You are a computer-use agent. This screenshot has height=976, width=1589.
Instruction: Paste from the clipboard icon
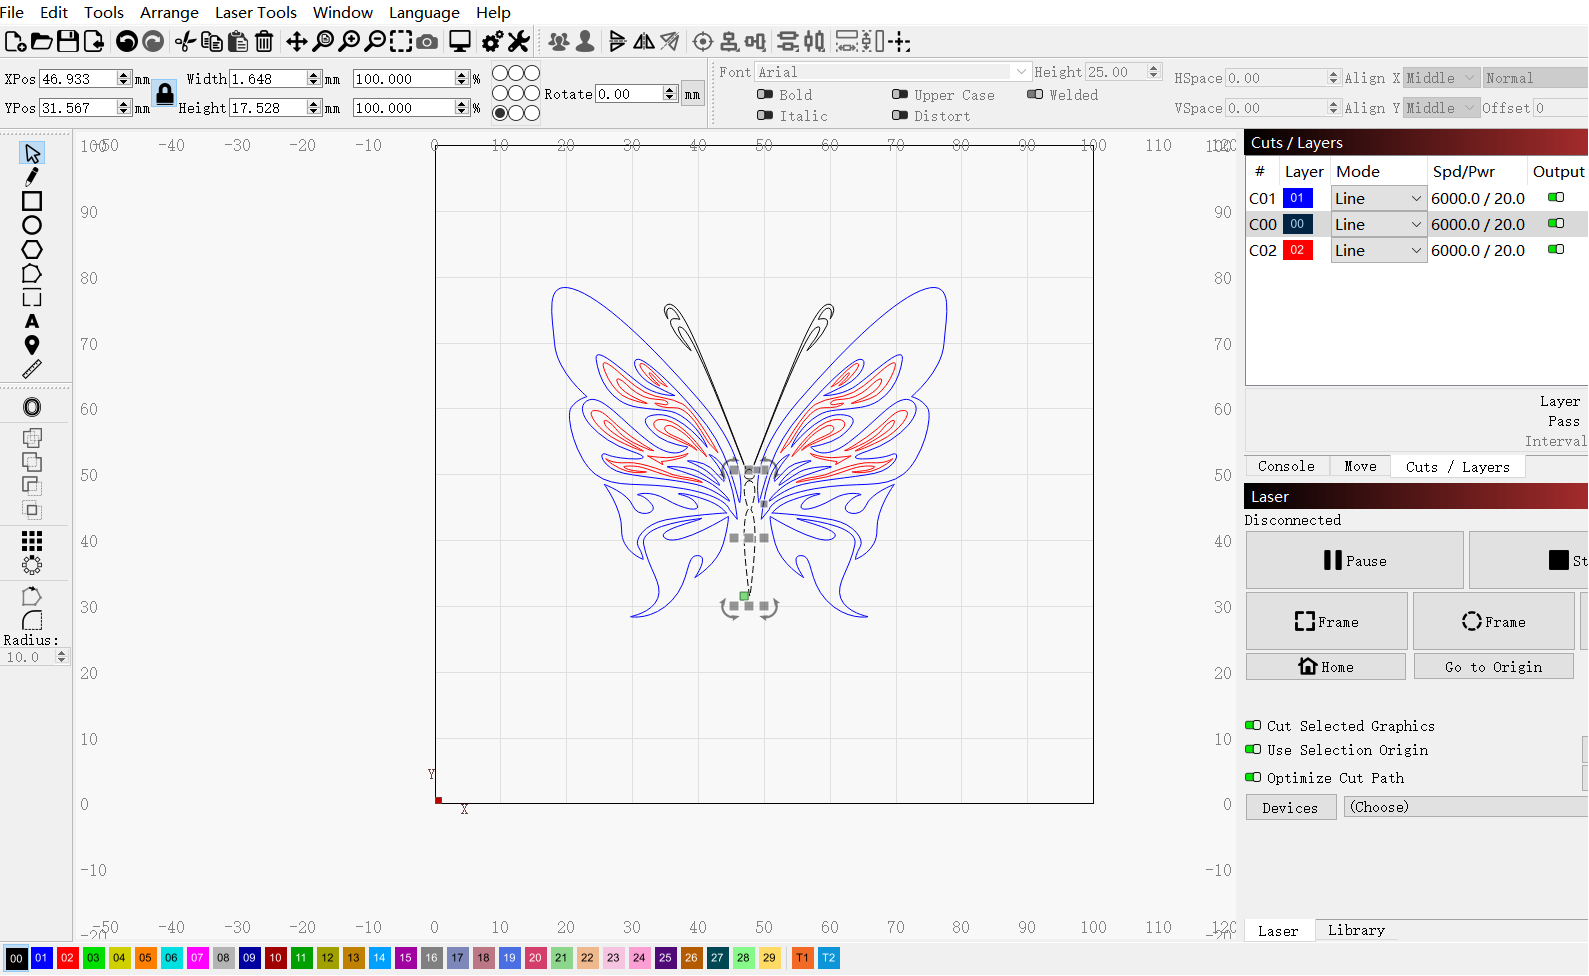tap(237, 42)
